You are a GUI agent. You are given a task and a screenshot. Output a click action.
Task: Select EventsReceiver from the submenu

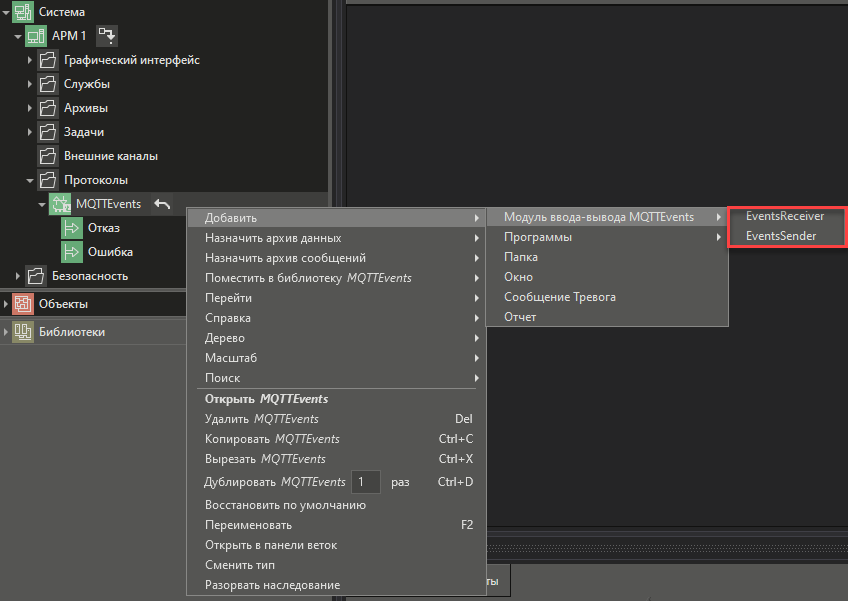pos(784,217)
